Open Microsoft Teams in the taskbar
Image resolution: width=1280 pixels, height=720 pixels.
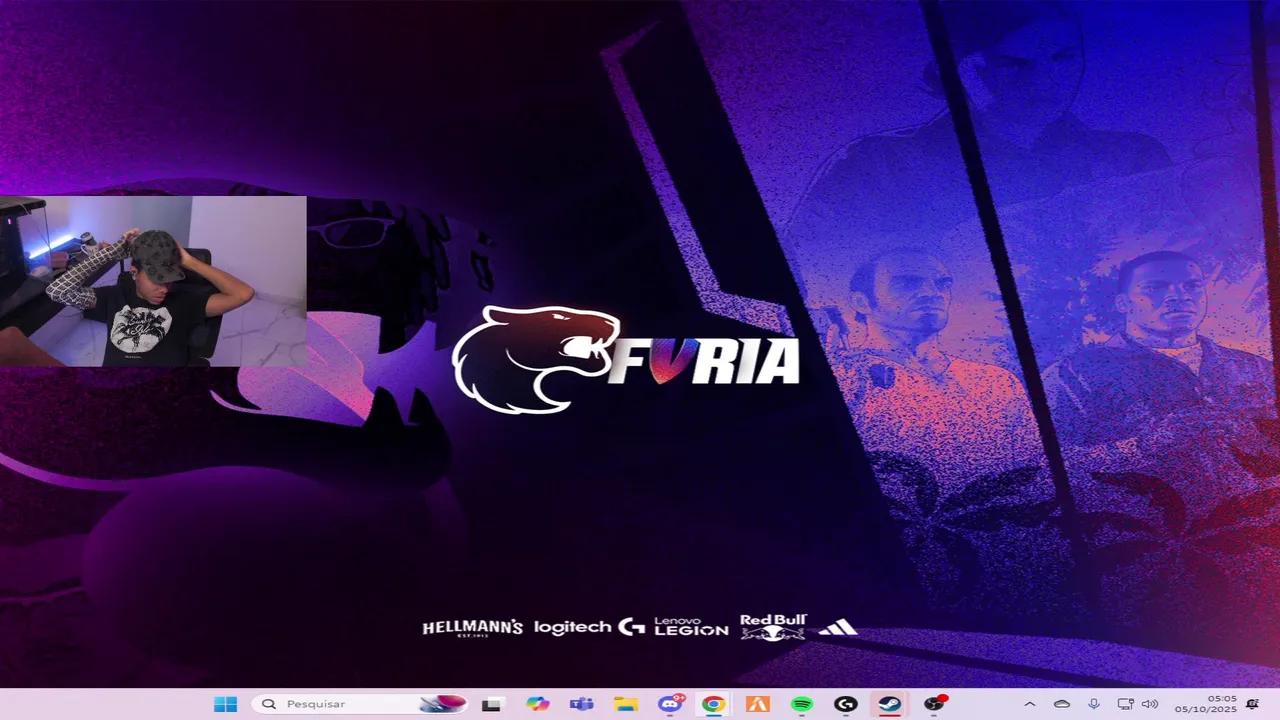(581, 704)
